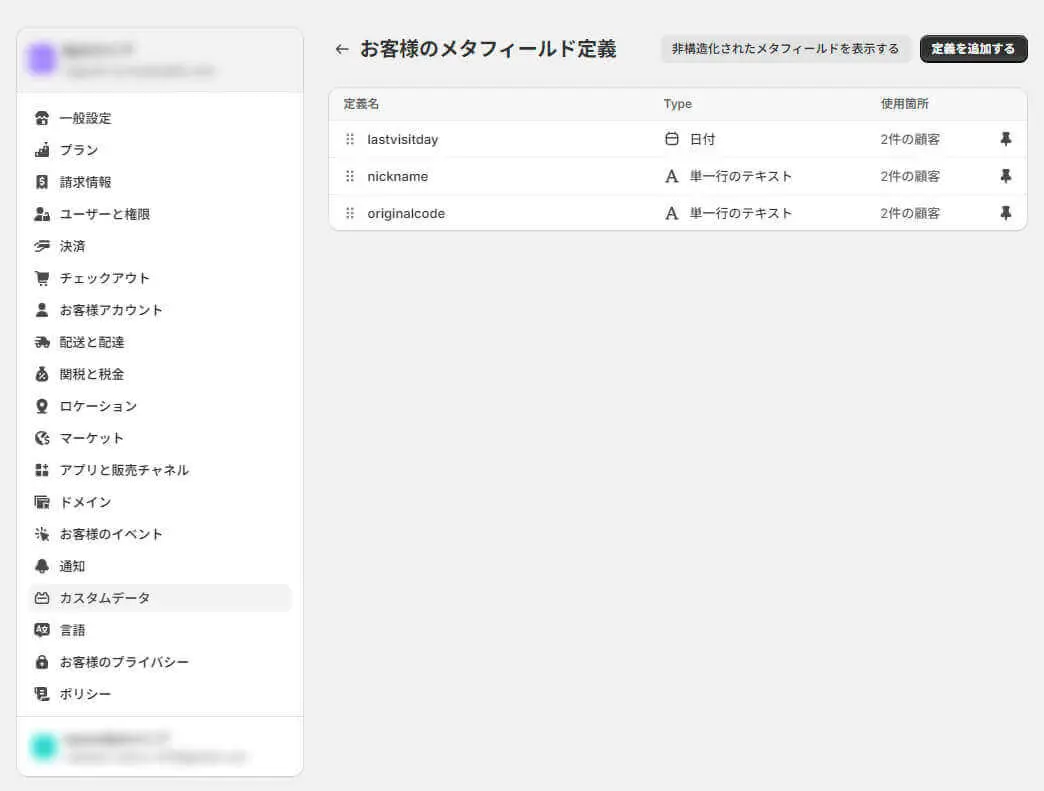Screen dimensions: 1044x791
Task: Select 言語 label in sidebar
Action: point(73,630)
